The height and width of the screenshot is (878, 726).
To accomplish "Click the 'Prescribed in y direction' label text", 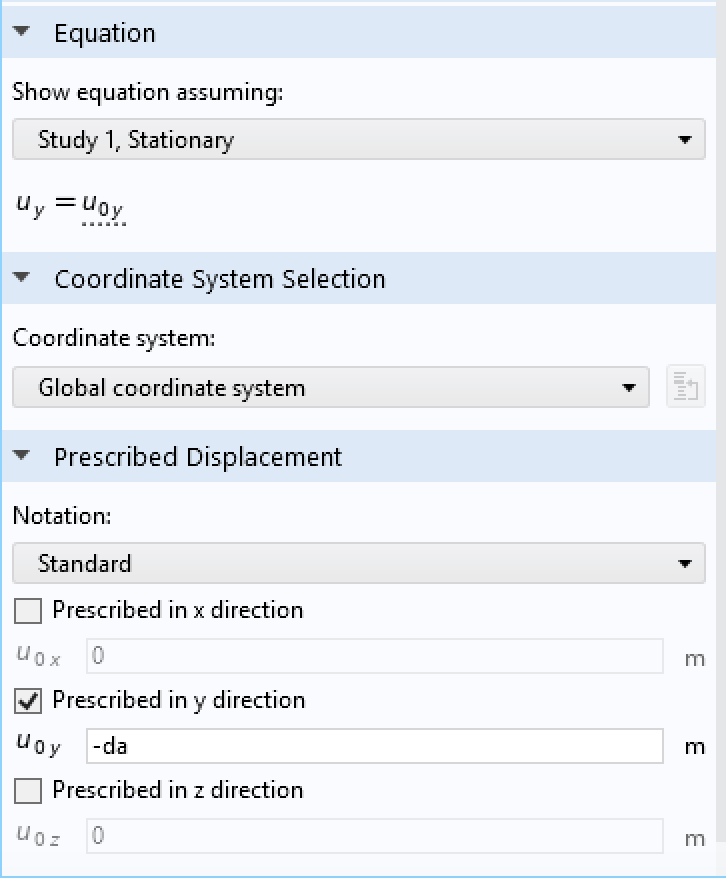I will click(x=179, y=700).
